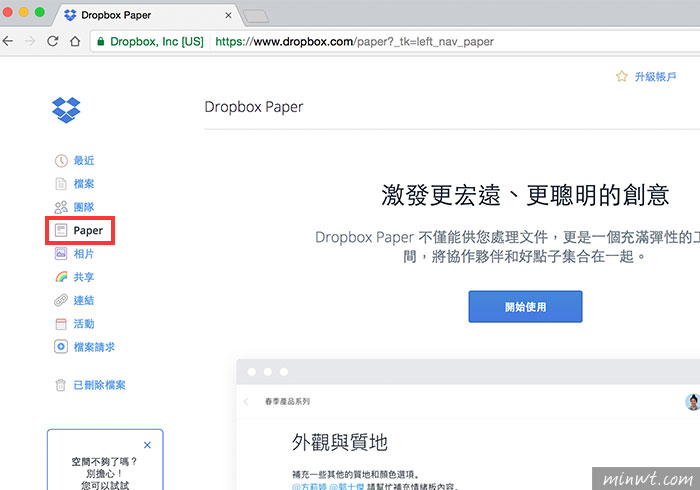The height and width of the screenshot is (490, 700).
Task: Click the Paper document icon in sidebar
Action: point(61,230)
